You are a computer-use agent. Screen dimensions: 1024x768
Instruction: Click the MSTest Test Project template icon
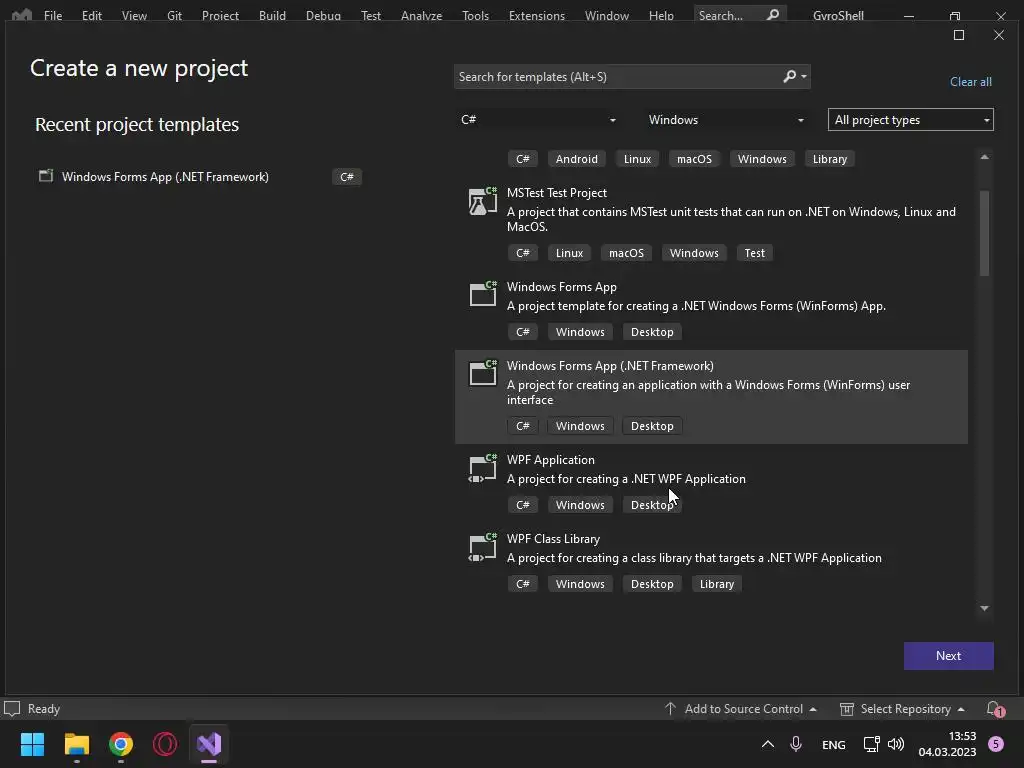pyautogui.click(x=483, y=201)
